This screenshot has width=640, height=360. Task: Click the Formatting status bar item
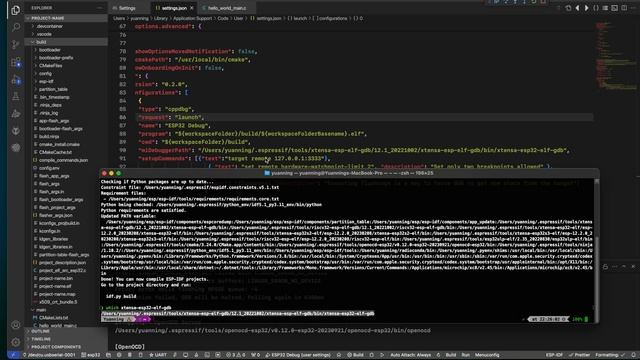(x=609, y=355)
